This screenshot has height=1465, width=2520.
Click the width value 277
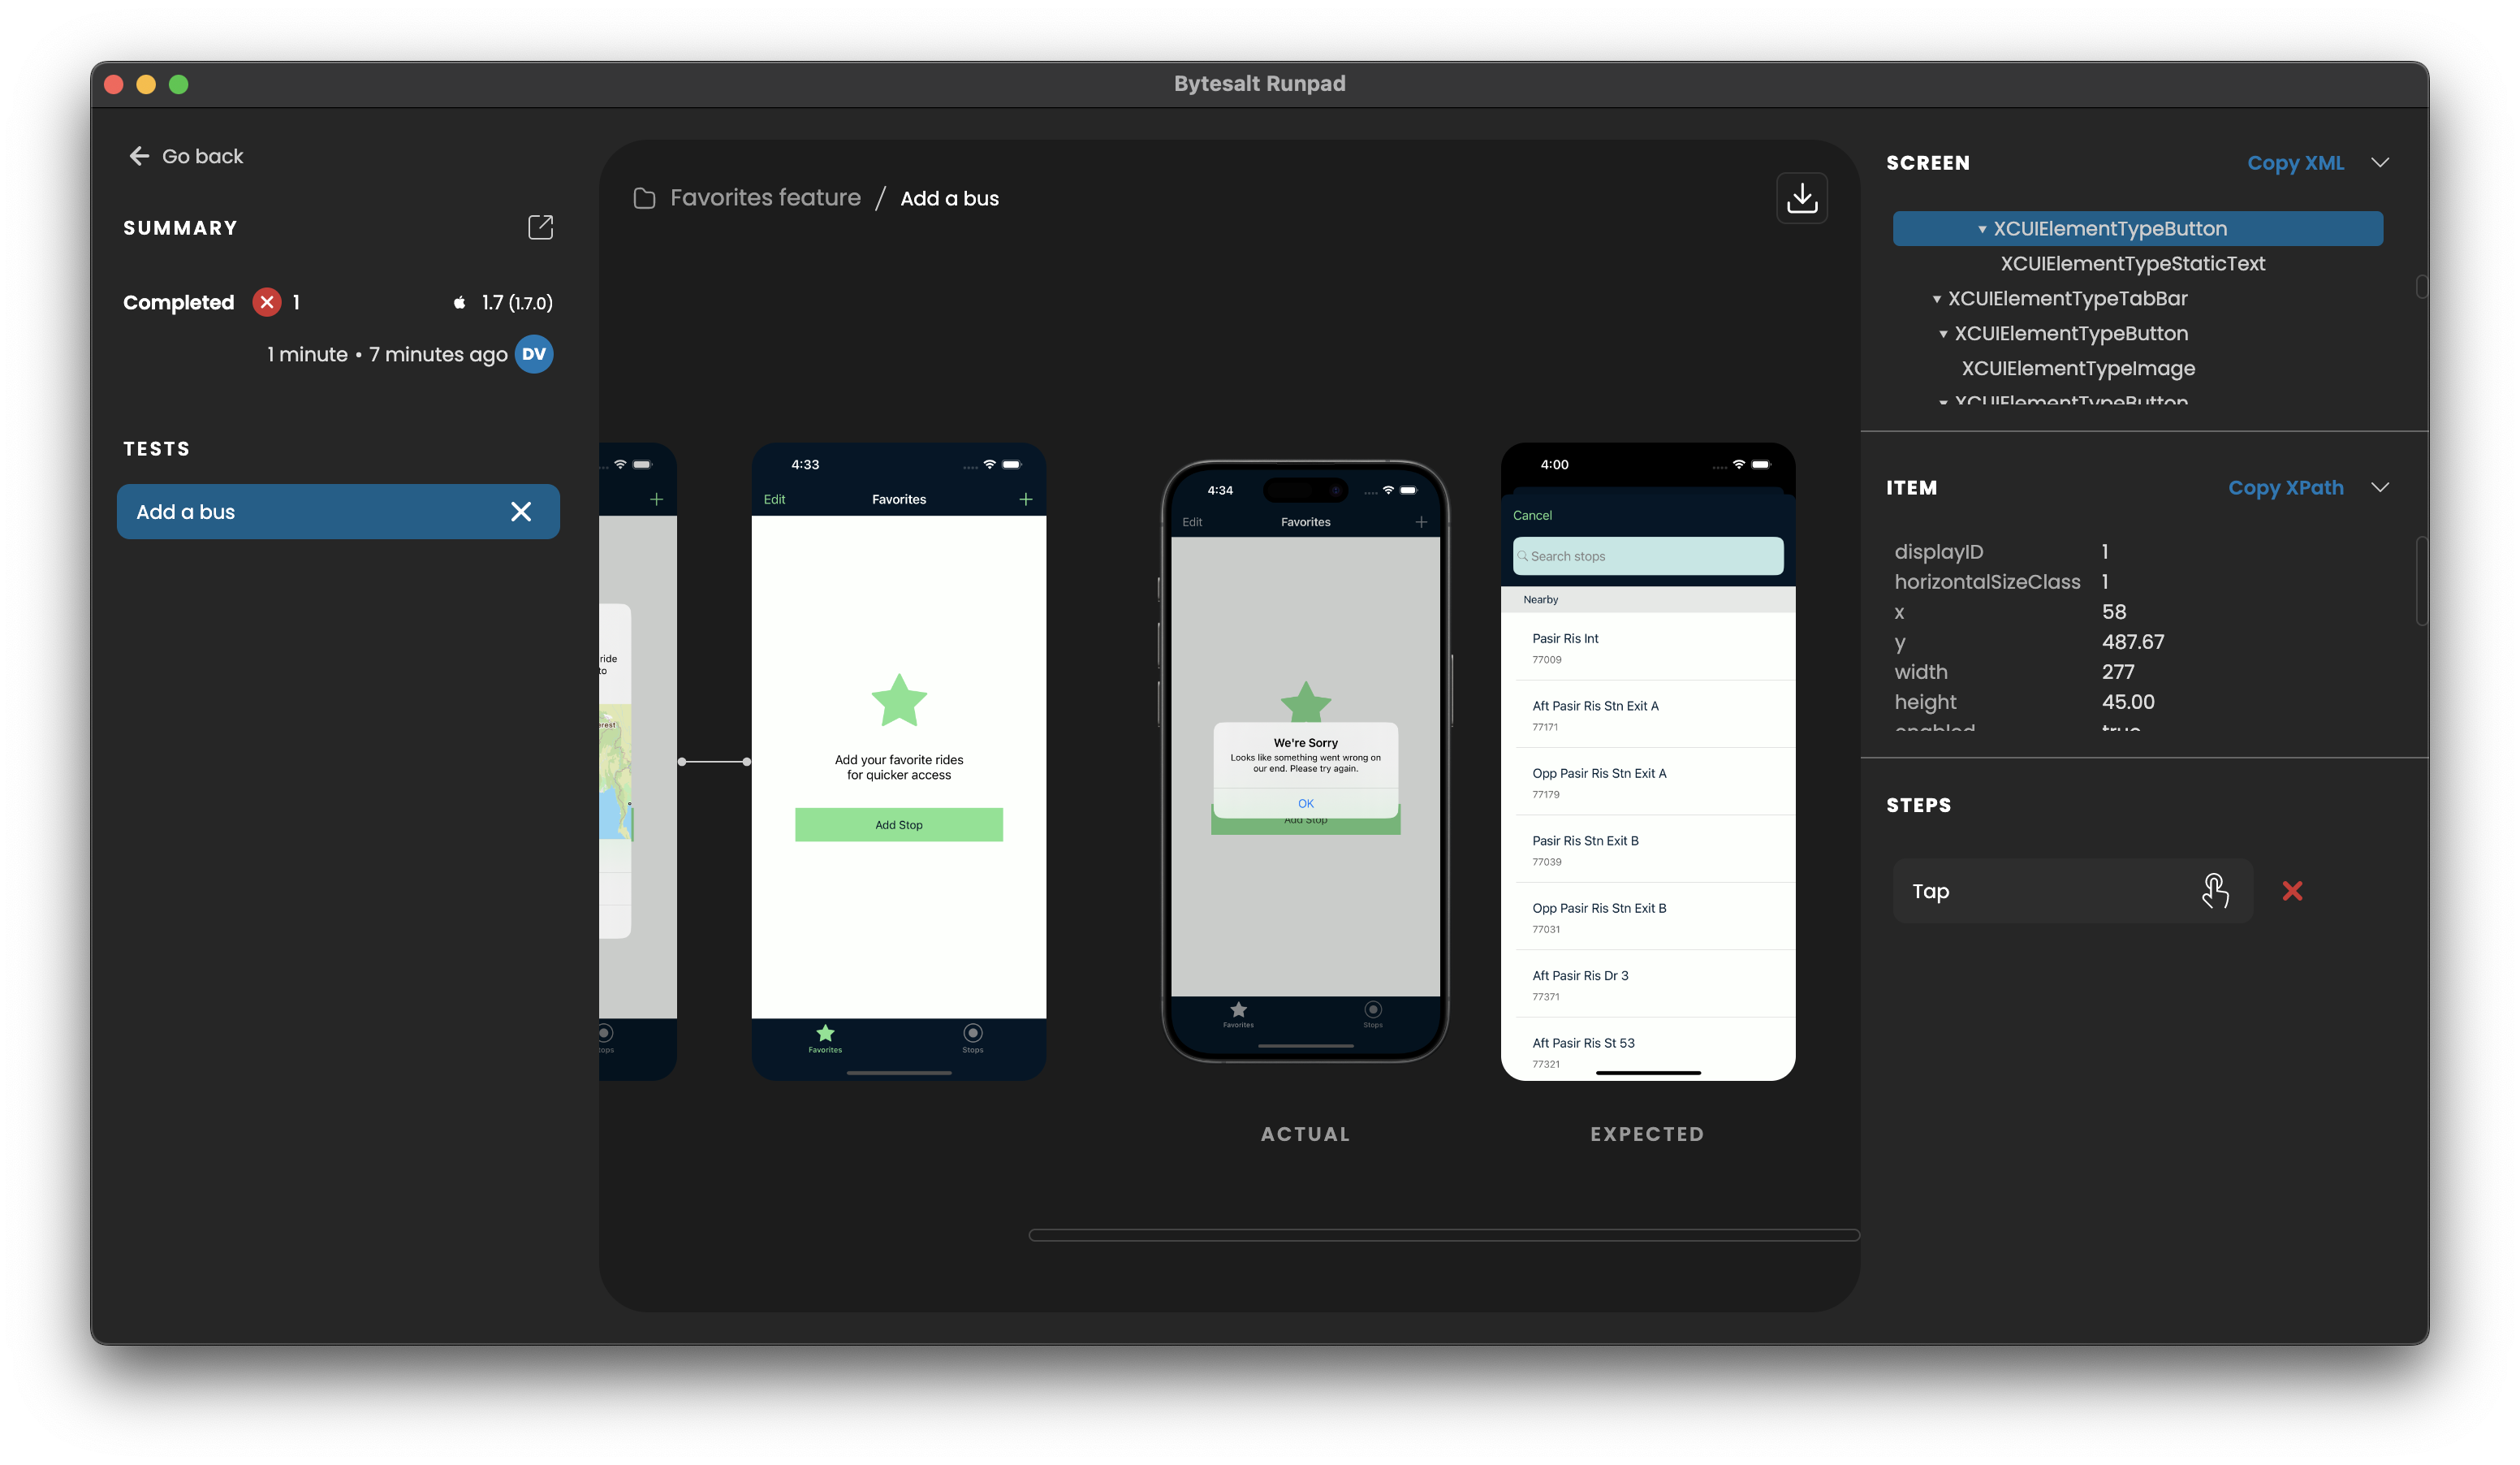coord(2118,672)
